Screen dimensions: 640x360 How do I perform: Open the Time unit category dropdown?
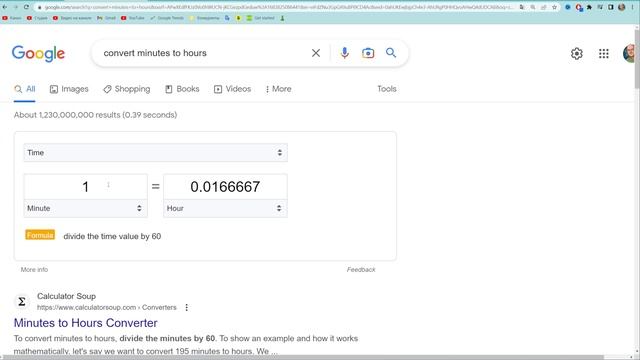click(x=156, y=153)
